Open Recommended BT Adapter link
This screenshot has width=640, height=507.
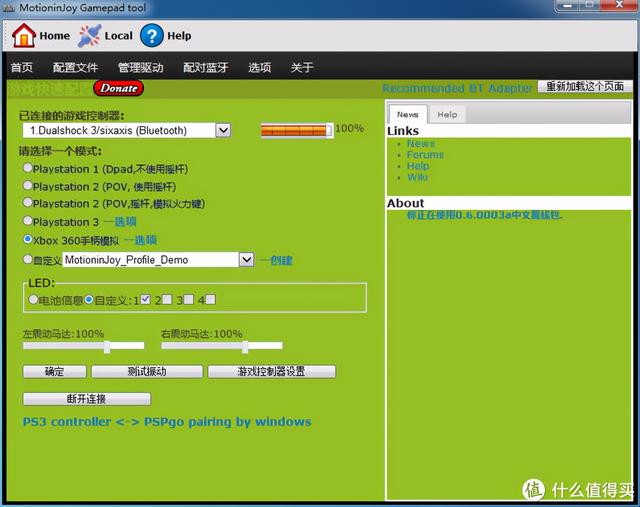pos(457,88)
